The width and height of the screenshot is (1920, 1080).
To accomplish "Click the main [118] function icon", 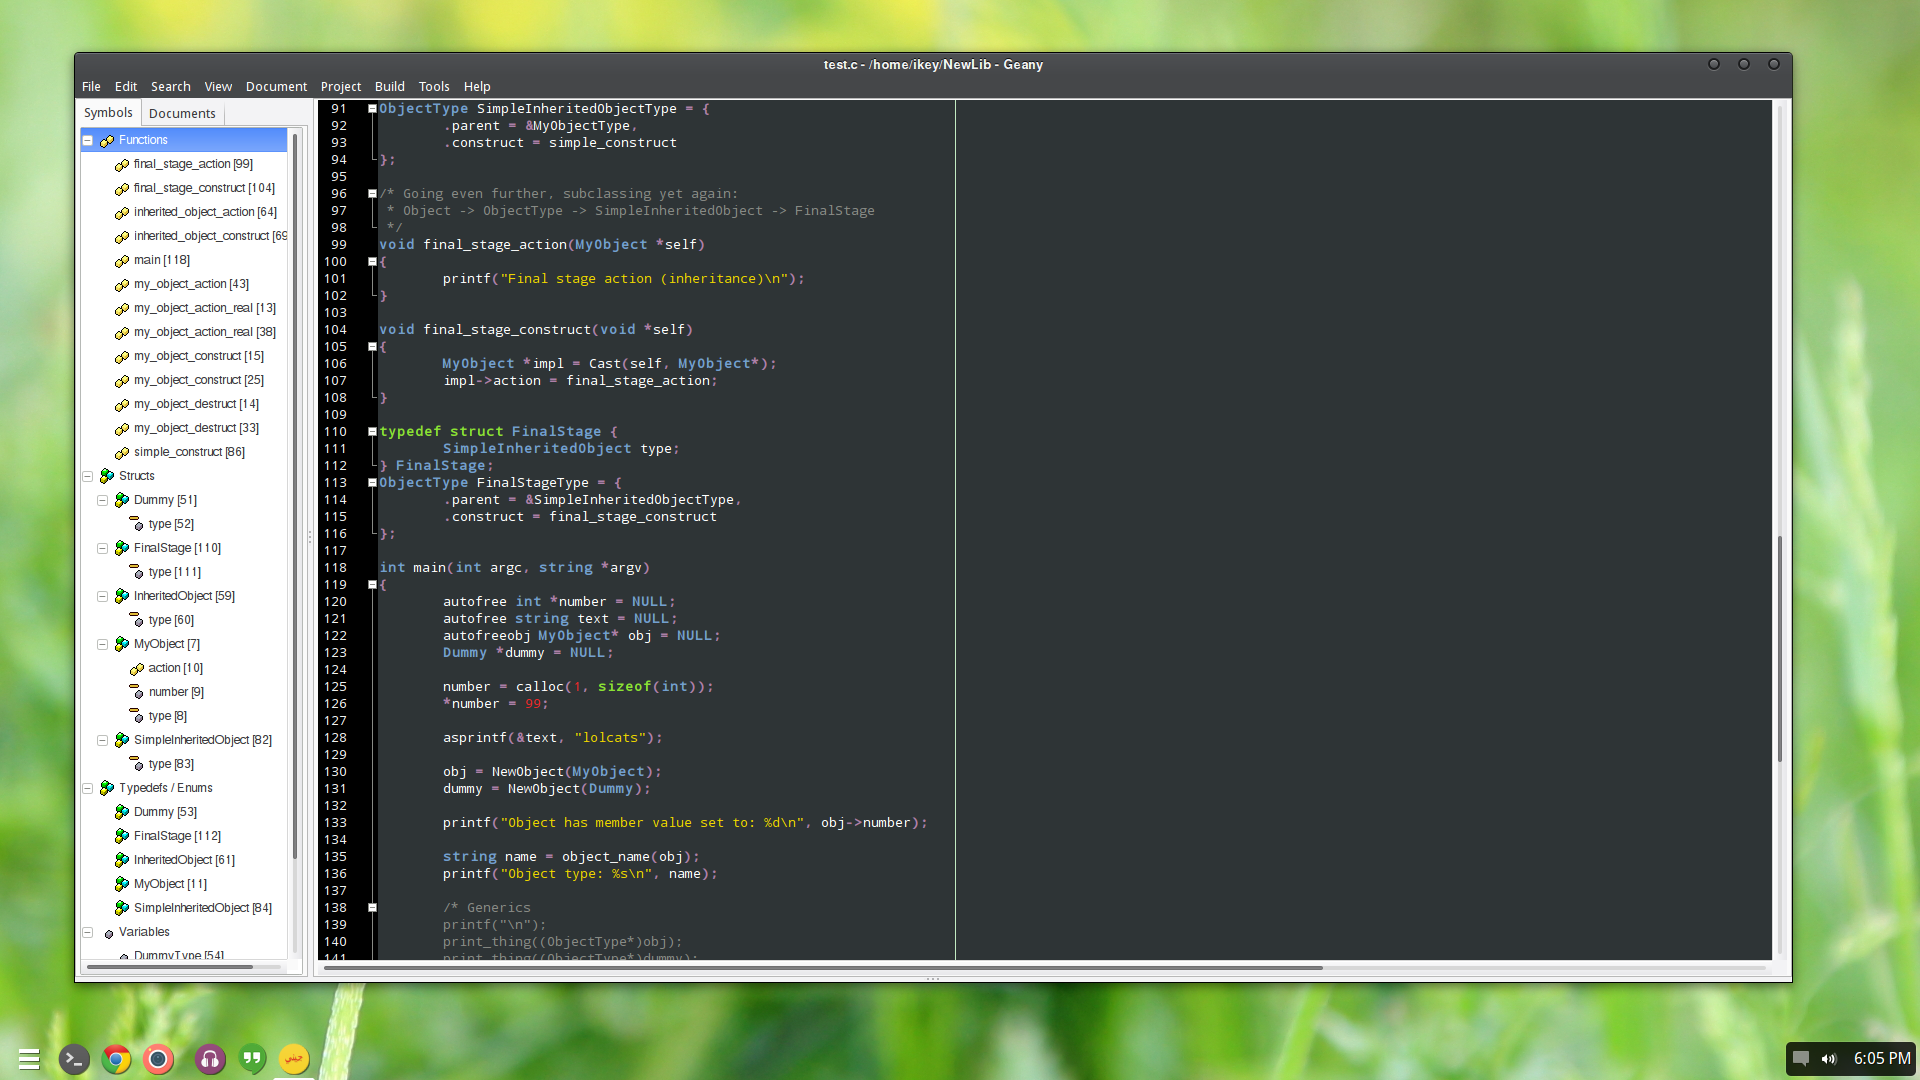I will [122, 261].
